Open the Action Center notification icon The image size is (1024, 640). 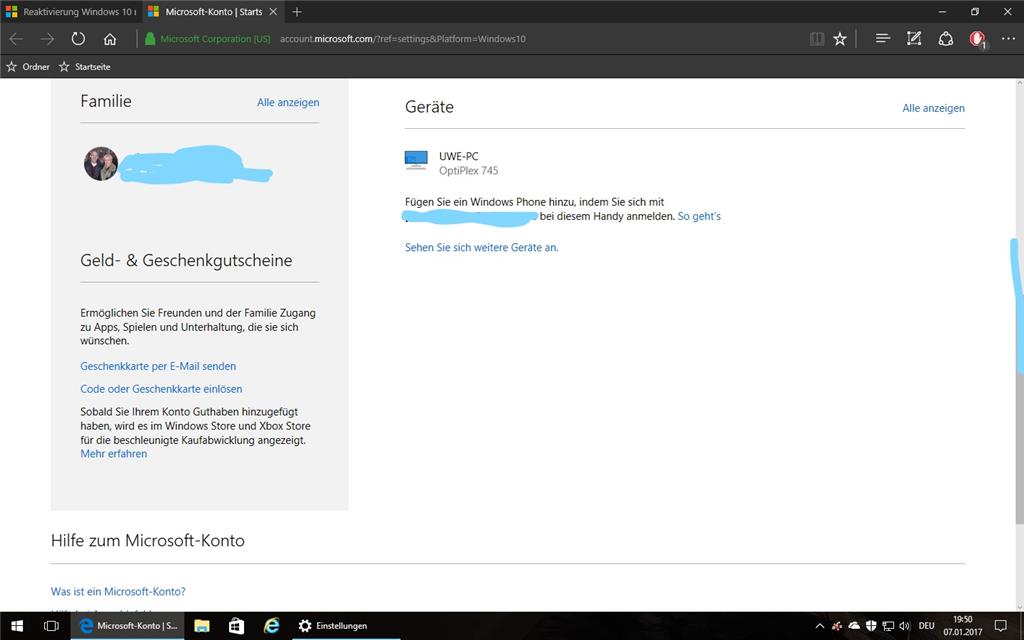(1000, 626)
